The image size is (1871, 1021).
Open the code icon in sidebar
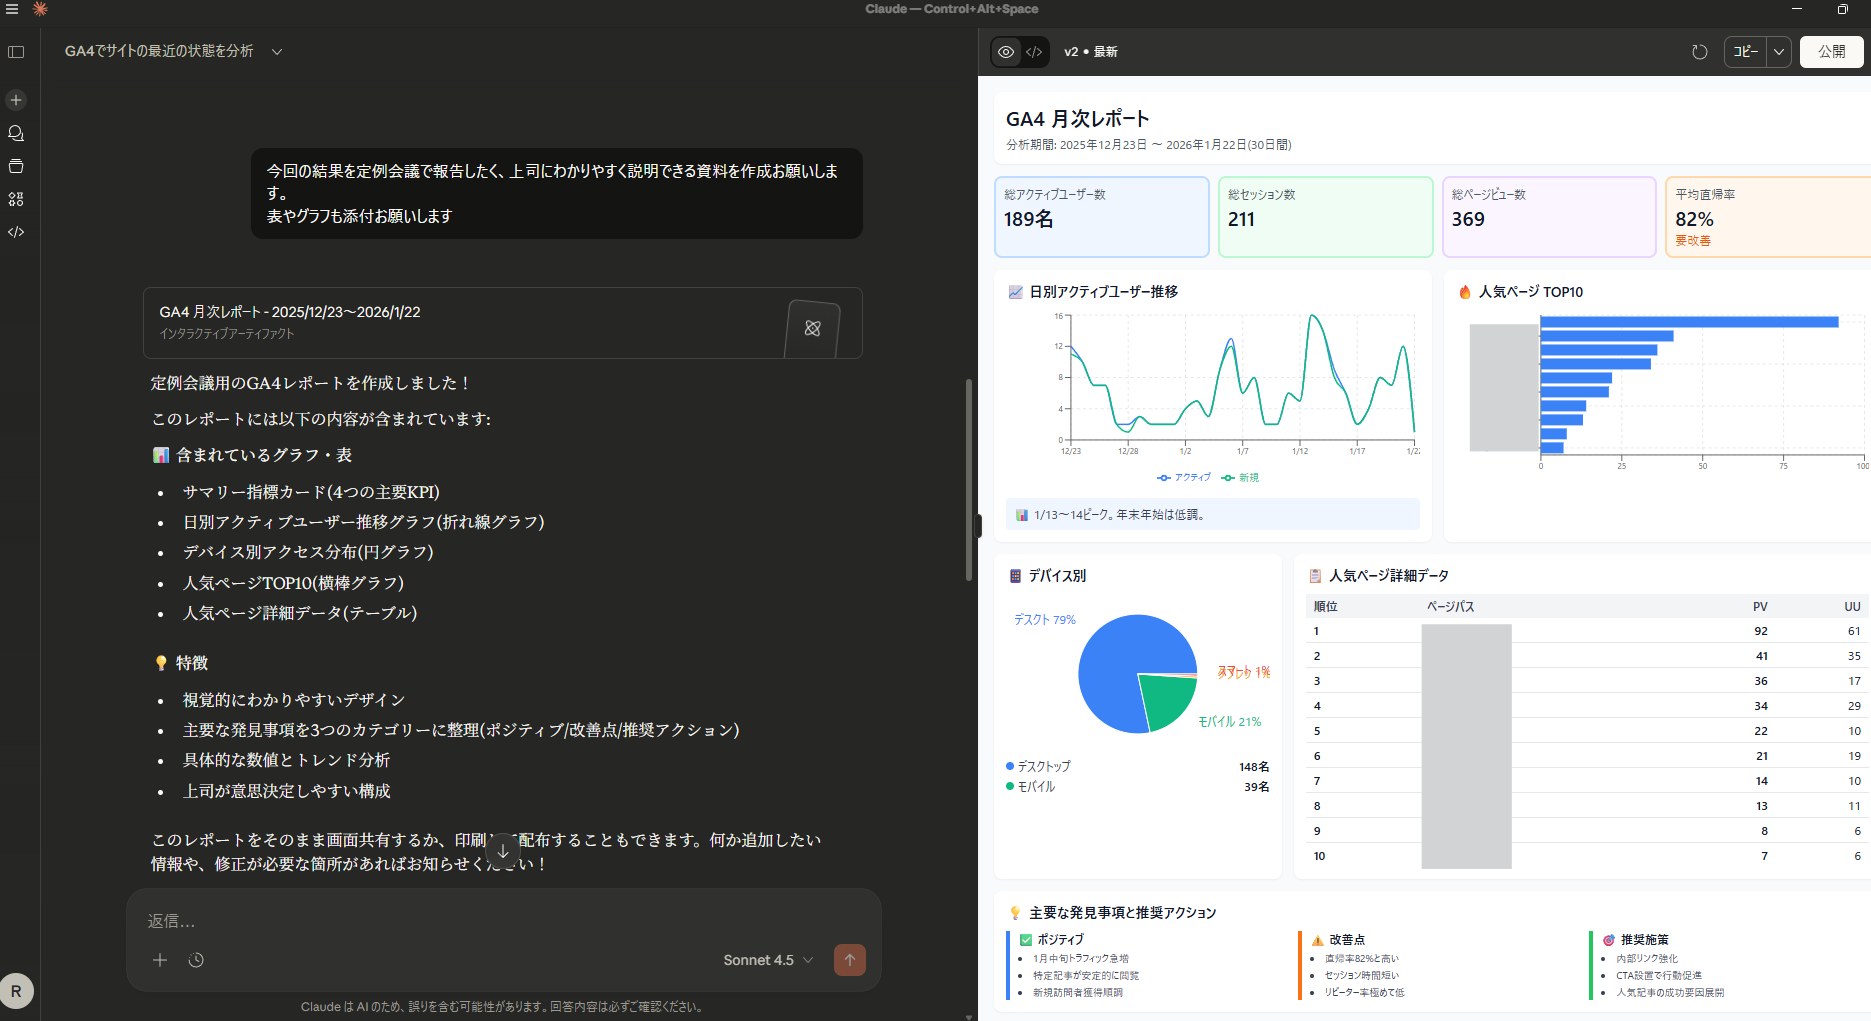coord(16,232)
